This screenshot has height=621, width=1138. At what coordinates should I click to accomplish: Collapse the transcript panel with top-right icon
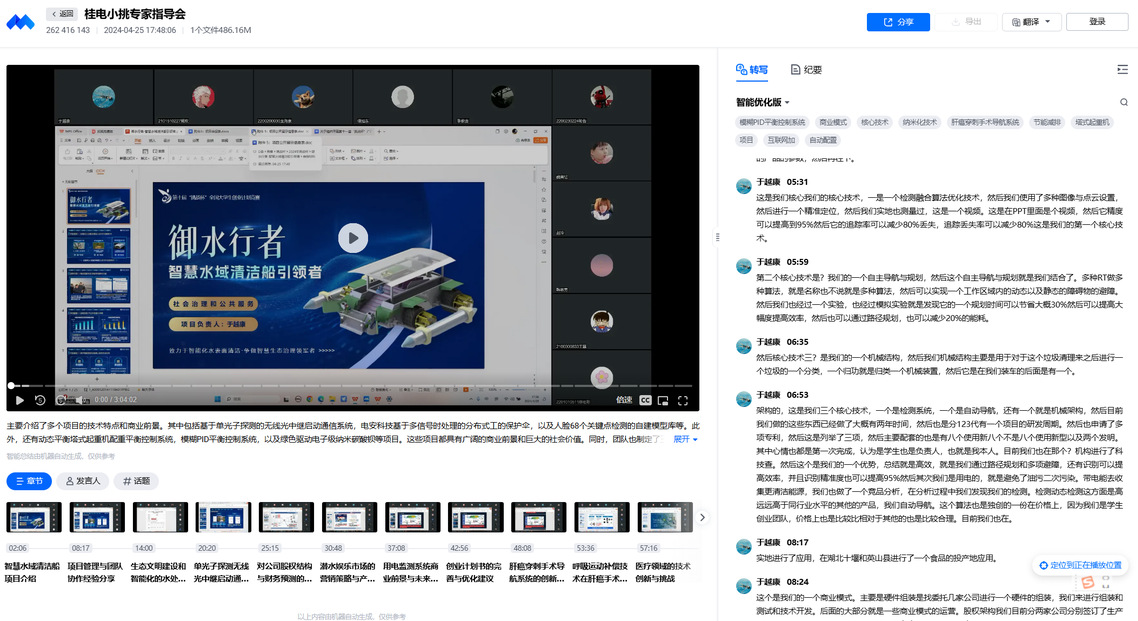[1122, 70]
